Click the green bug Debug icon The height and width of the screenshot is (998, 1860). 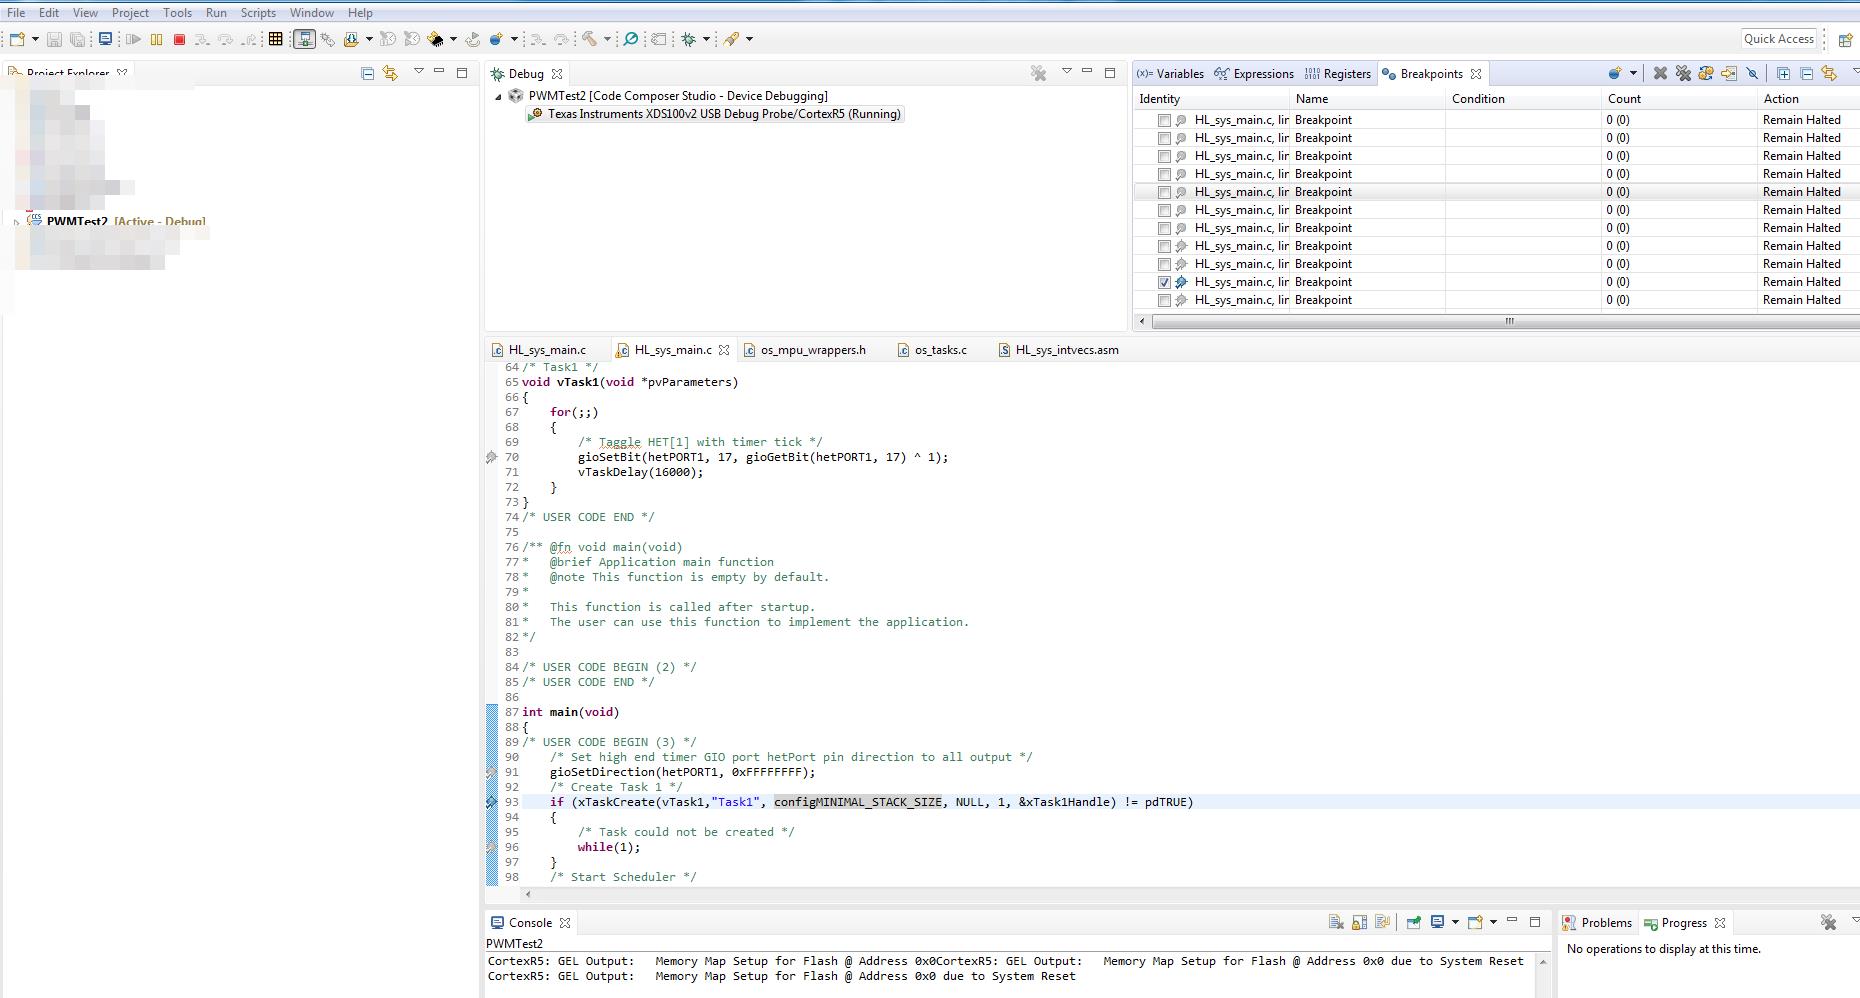pyautogui.click(x=689, y=39)
